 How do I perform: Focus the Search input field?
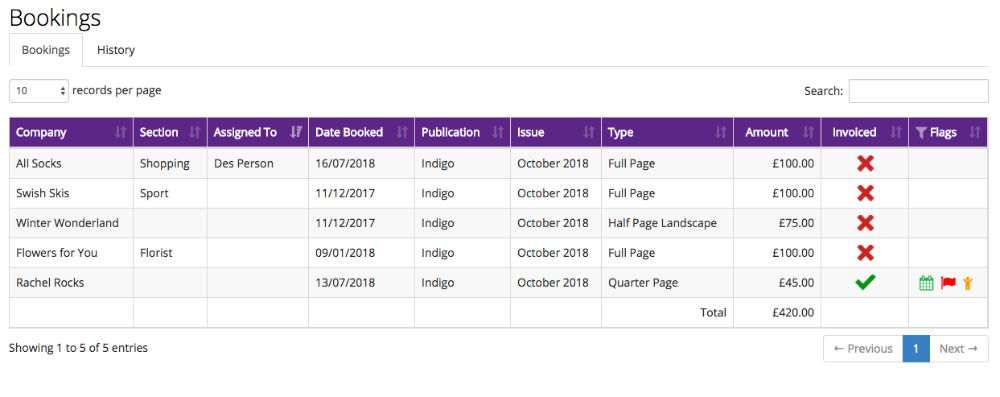(x=918, y=91)
